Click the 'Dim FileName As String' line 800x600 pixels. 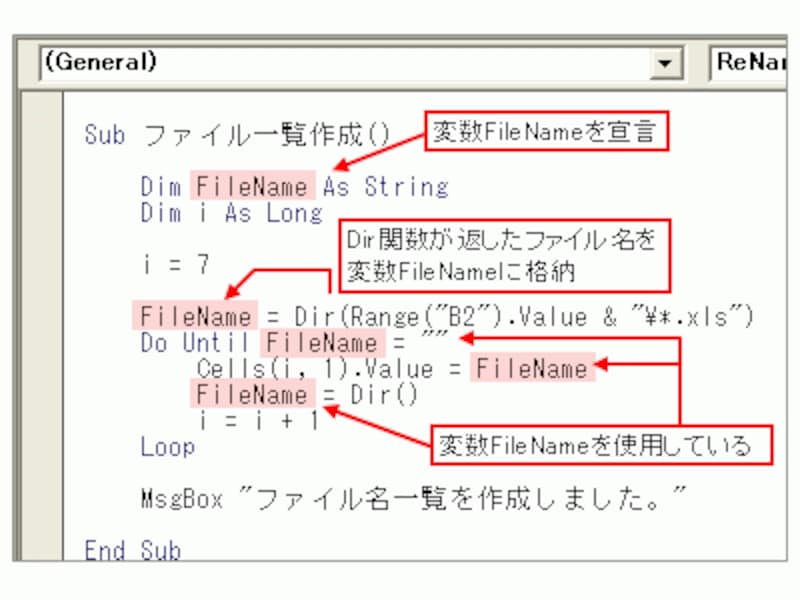point(294,186)
